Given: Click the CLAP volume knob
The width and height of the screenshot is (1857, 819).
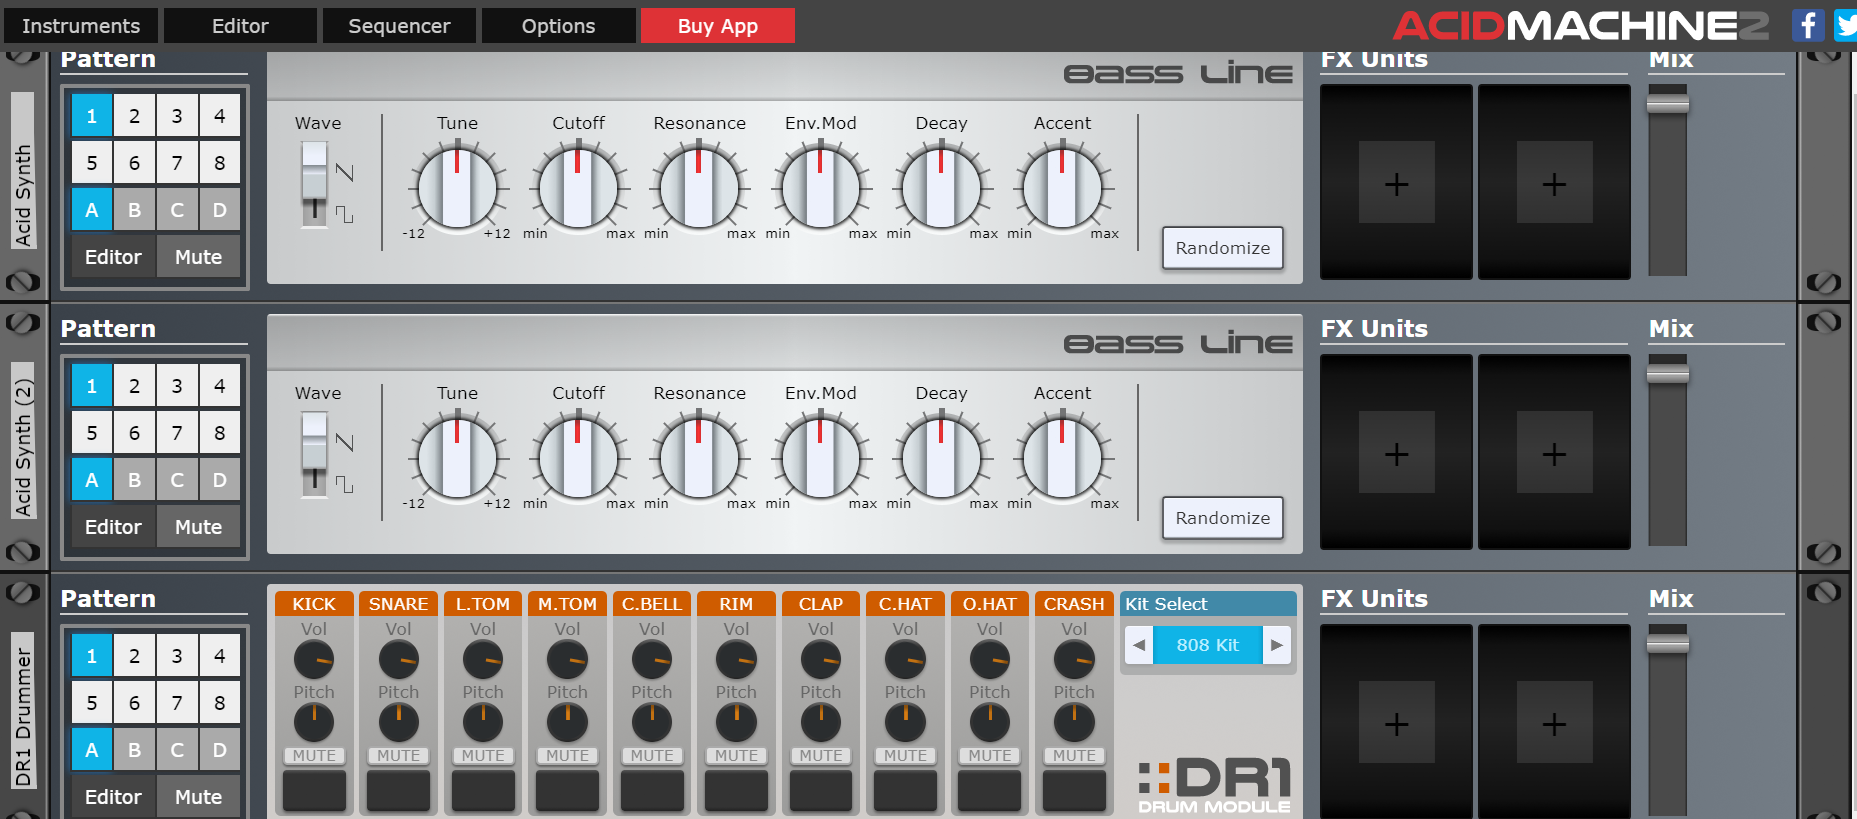Looking at the screenshot, I should click(821, 660).
